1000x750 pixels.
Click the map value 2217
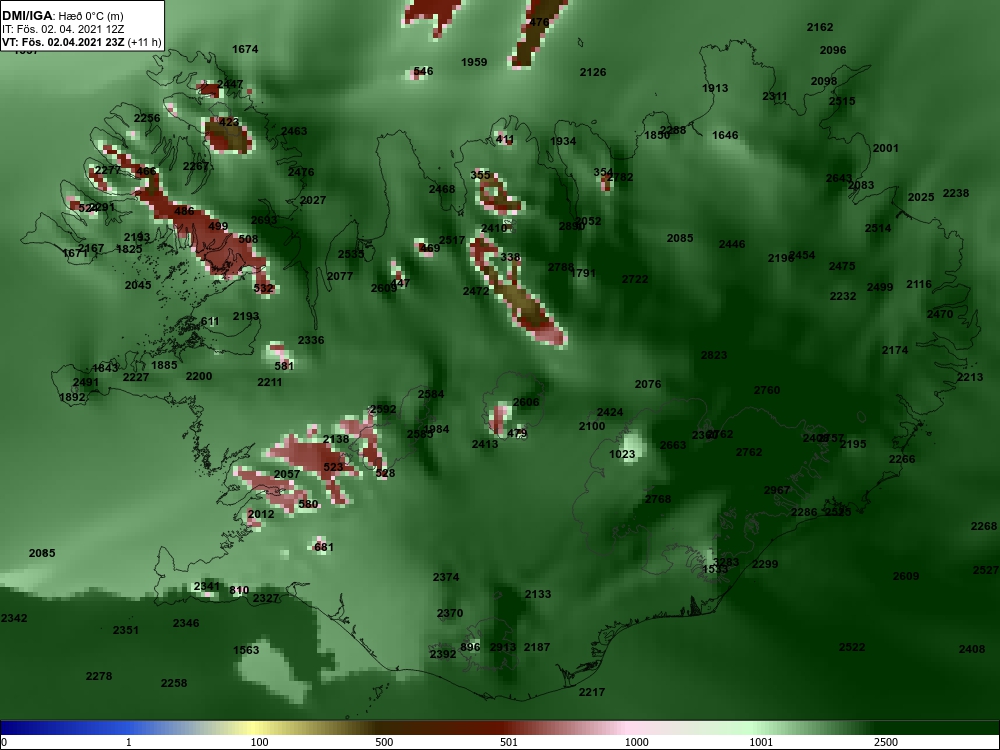(x=591, y=691)
